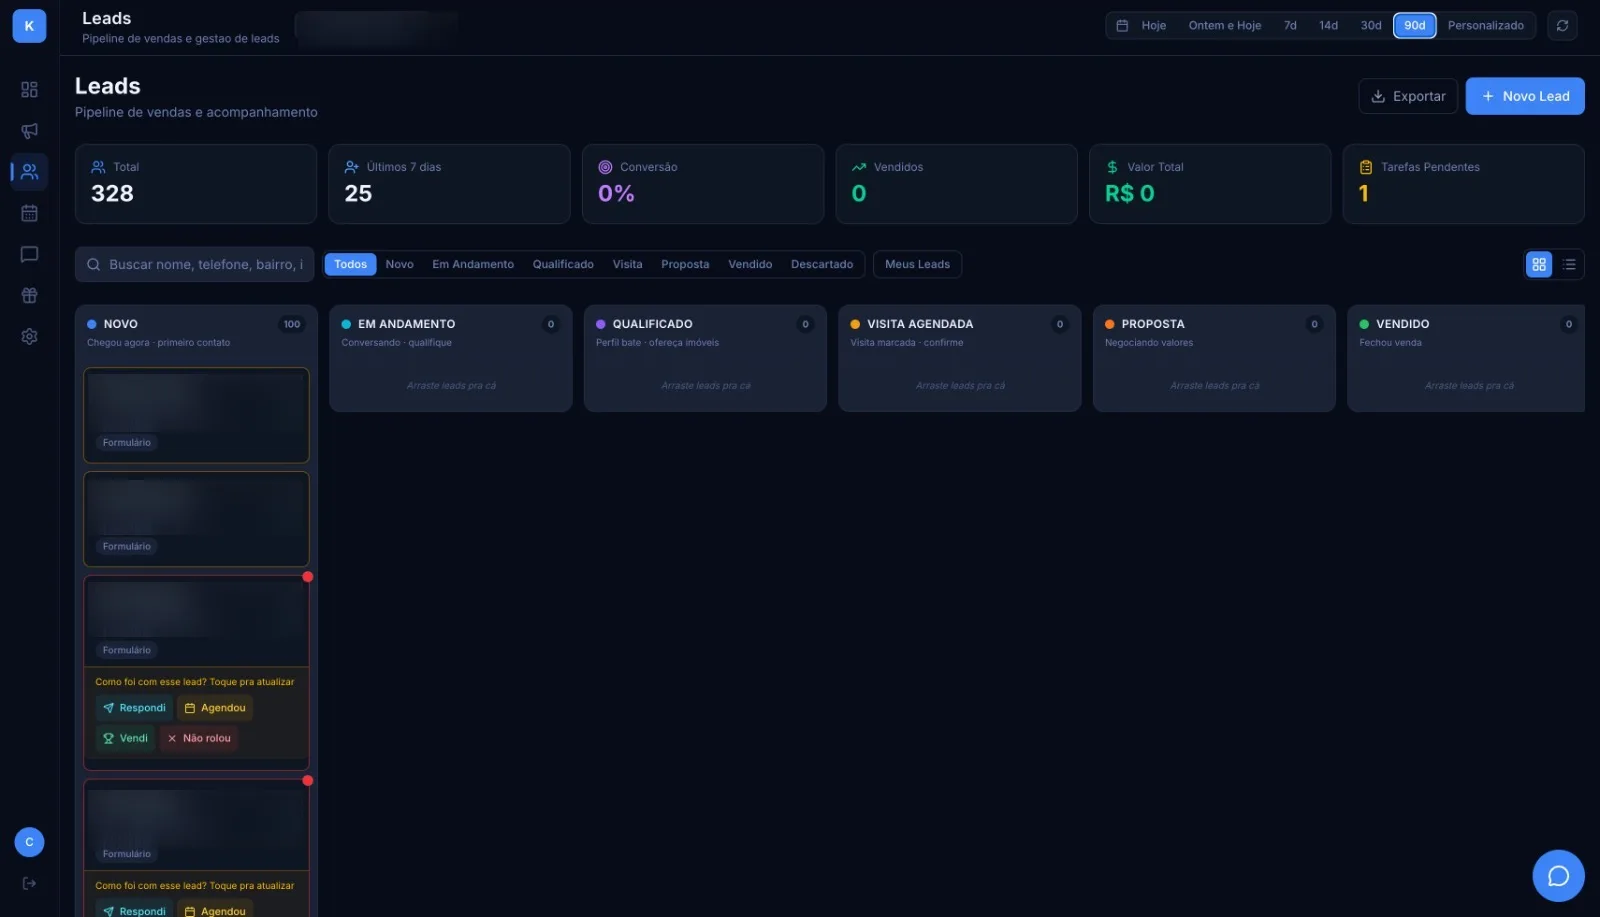Click the Últimos 7 dias card

tap(449, 184)
